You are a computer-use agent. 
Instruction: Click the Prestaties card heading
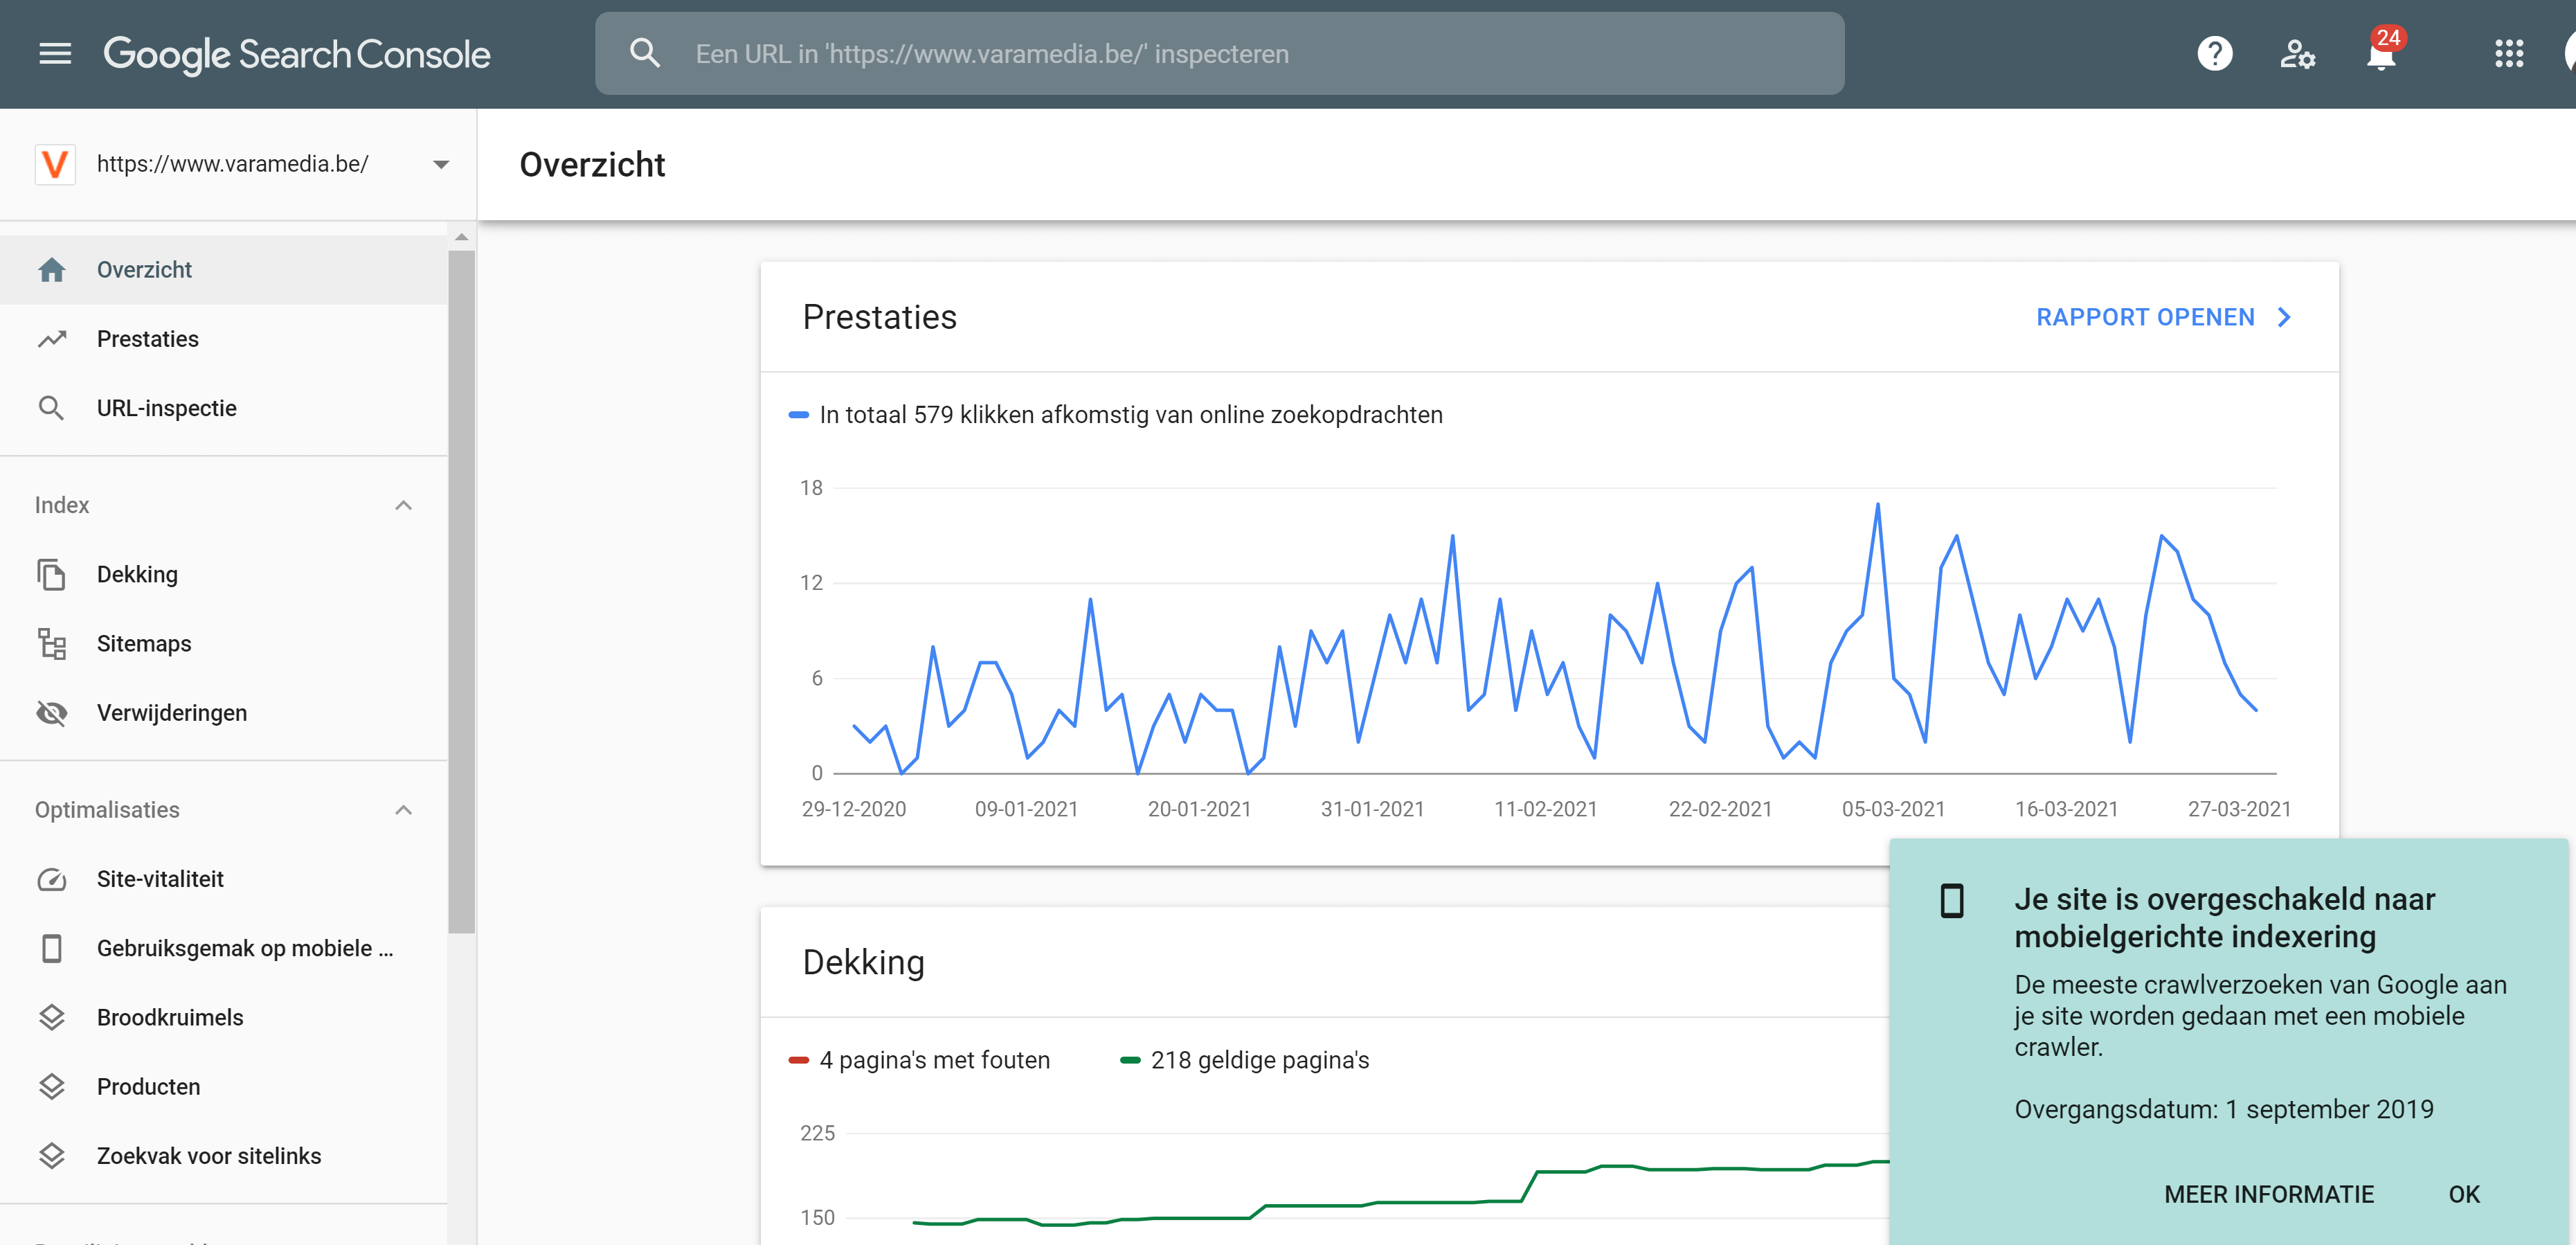point(879,317)
